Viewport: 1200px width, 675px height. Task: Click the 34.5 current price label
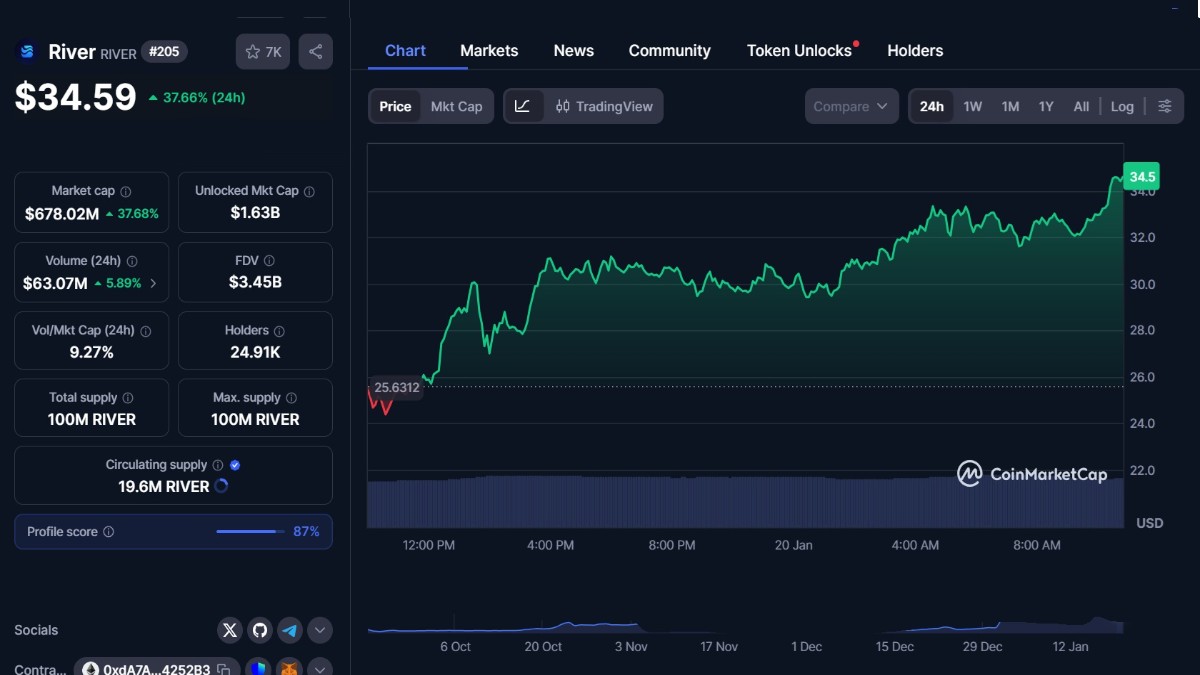point(1142,177)
